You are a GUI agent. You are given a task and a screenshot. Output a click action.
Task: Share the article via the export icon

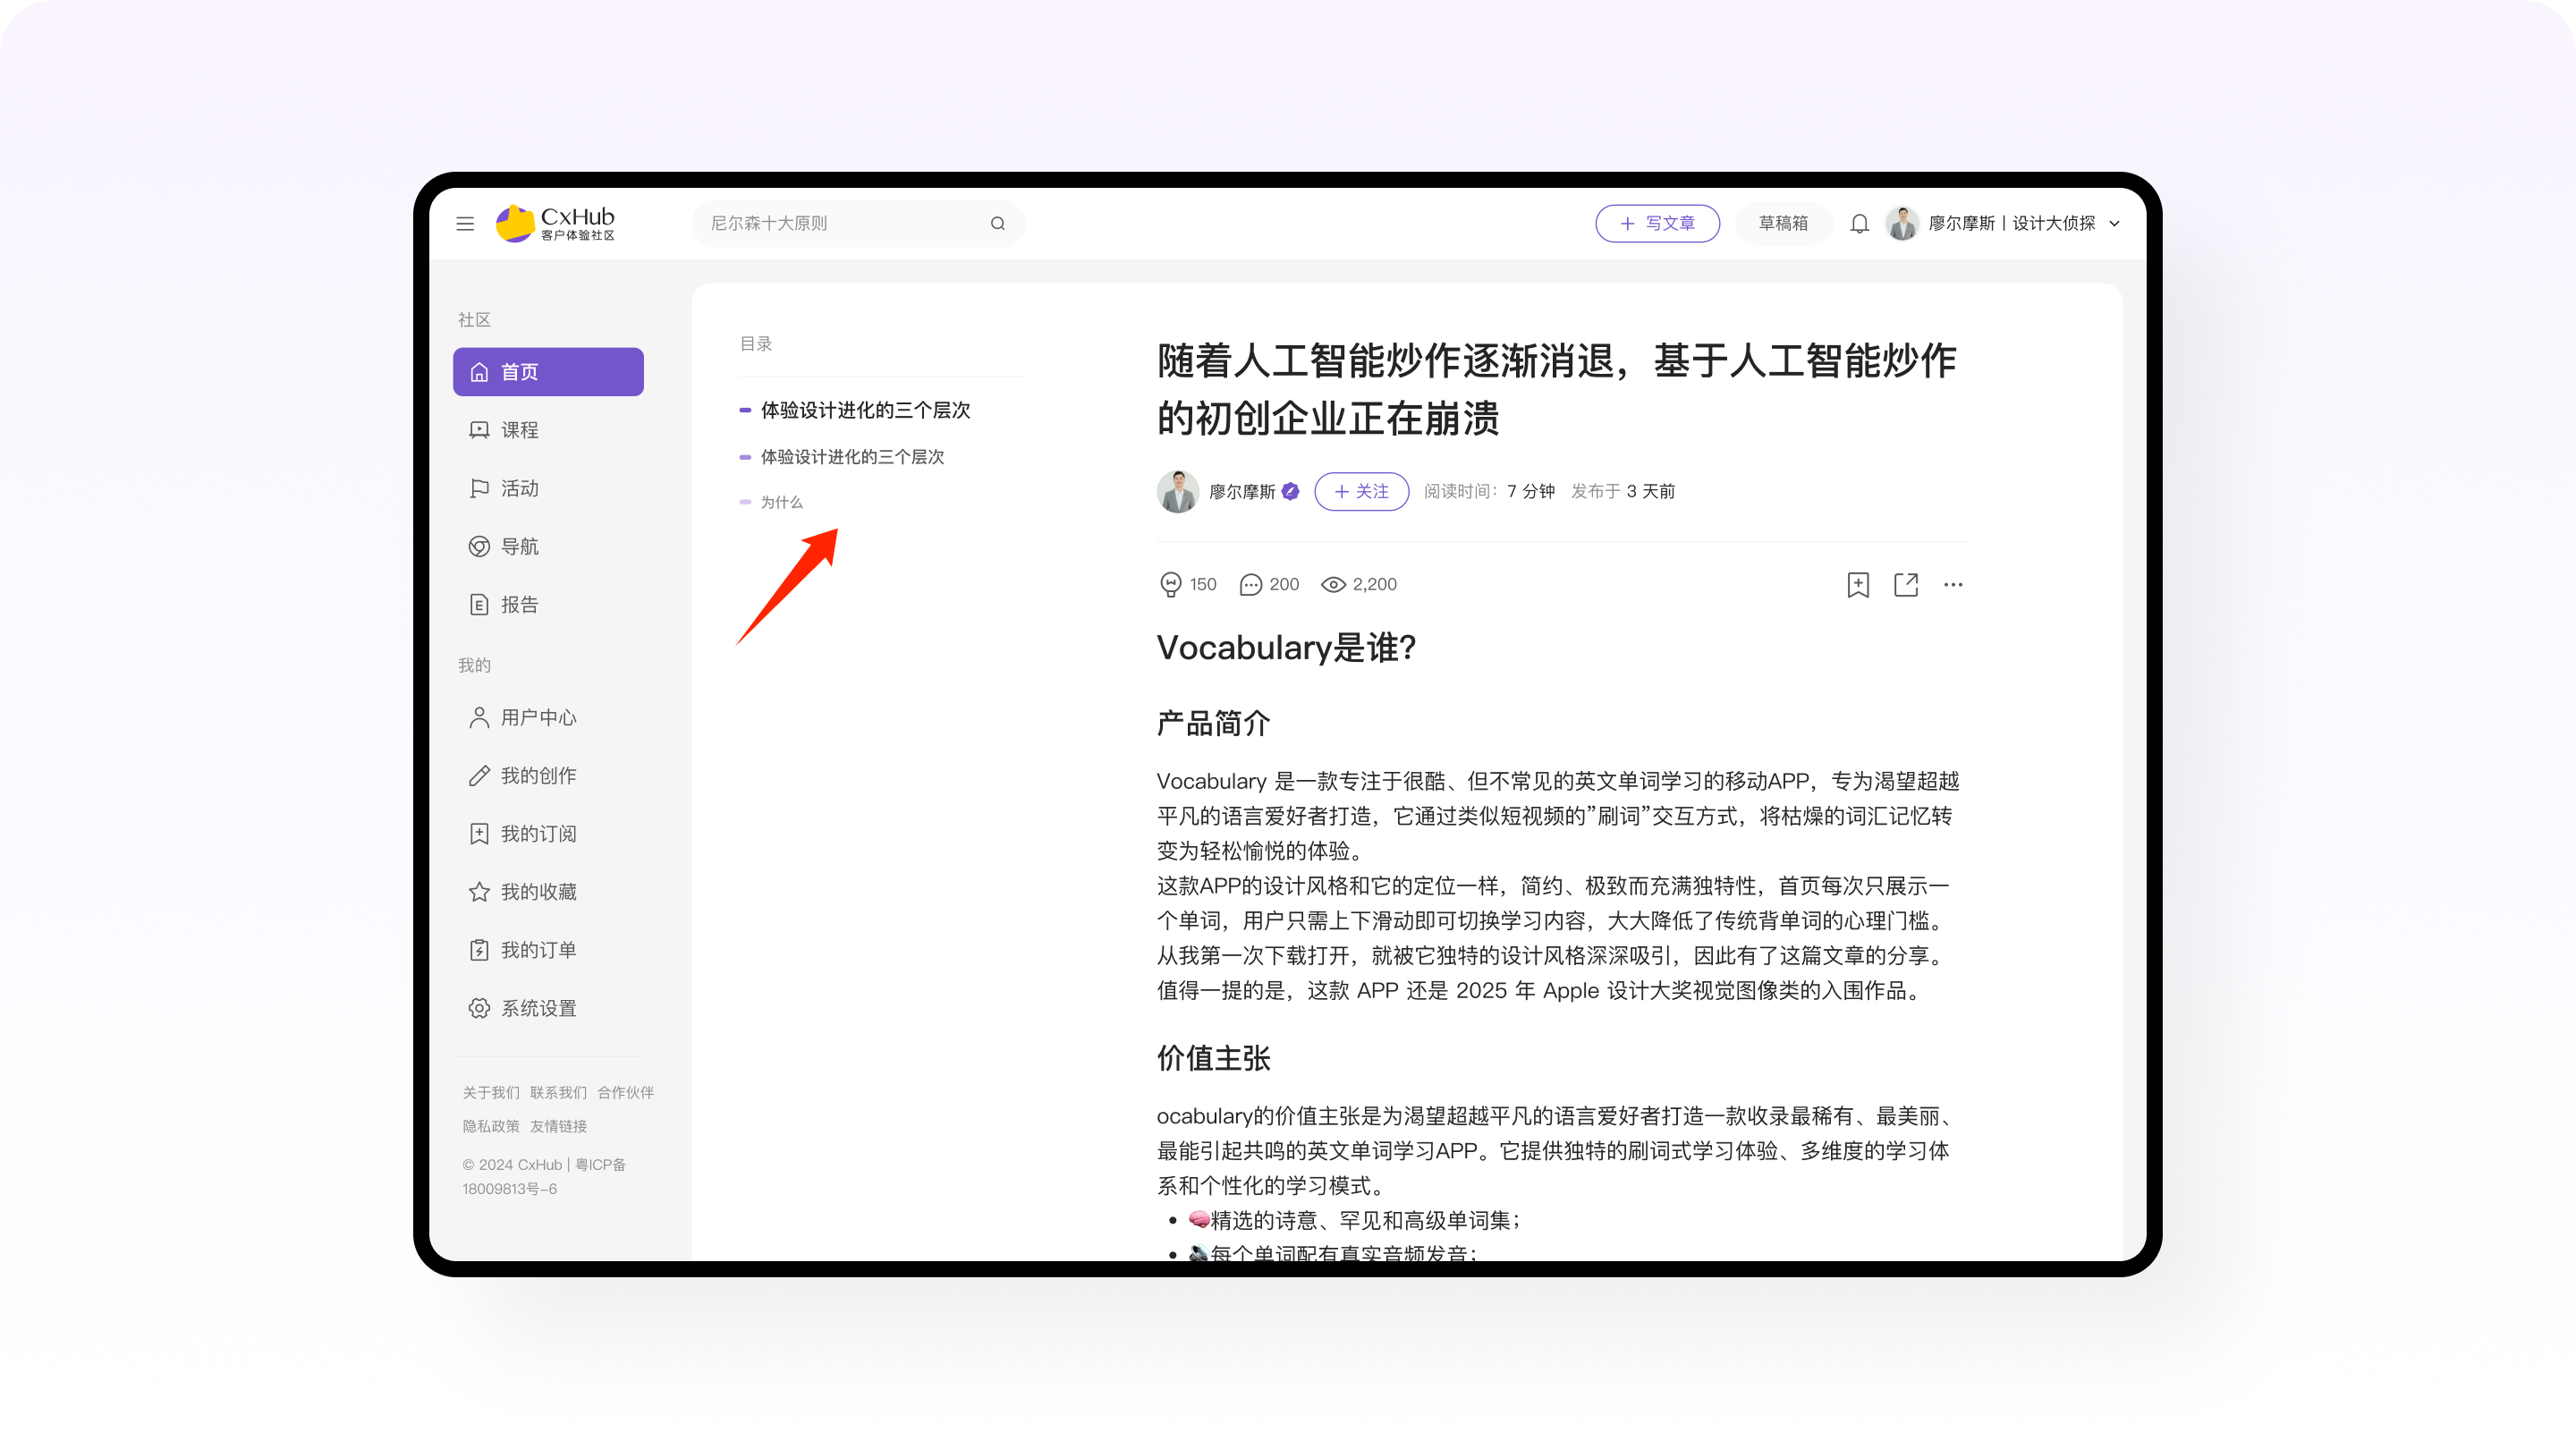pyautogui.click(x=1906, y=585)
